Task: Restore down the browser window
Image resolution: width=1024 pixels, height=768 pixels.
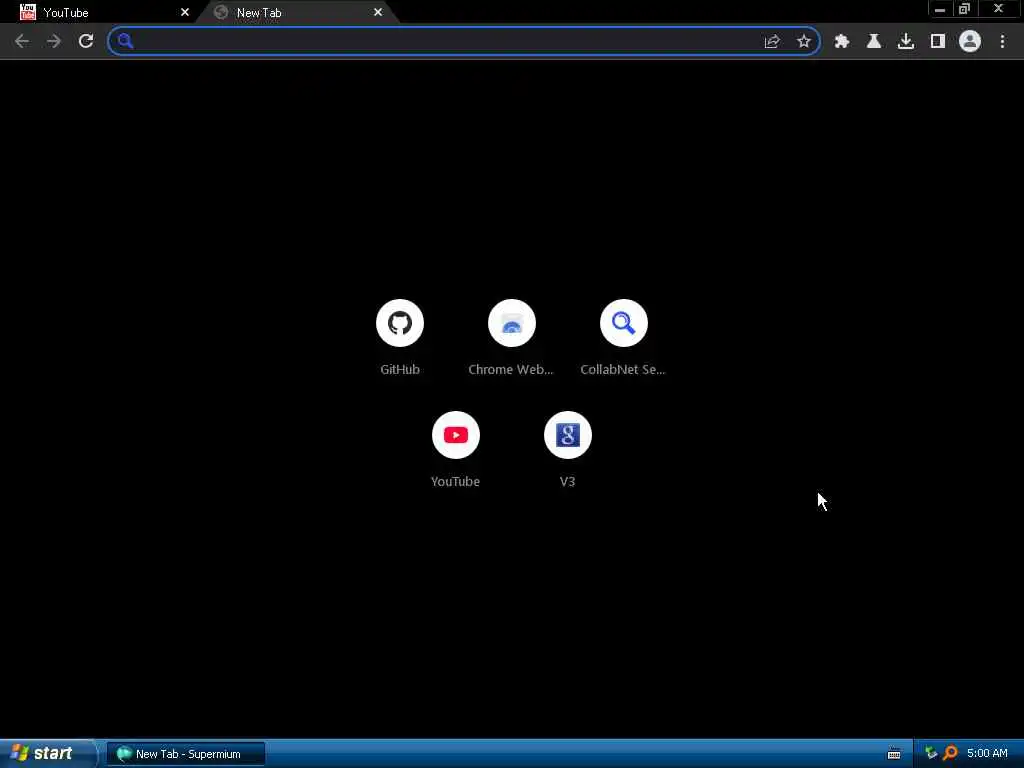Action: (965, 9)
